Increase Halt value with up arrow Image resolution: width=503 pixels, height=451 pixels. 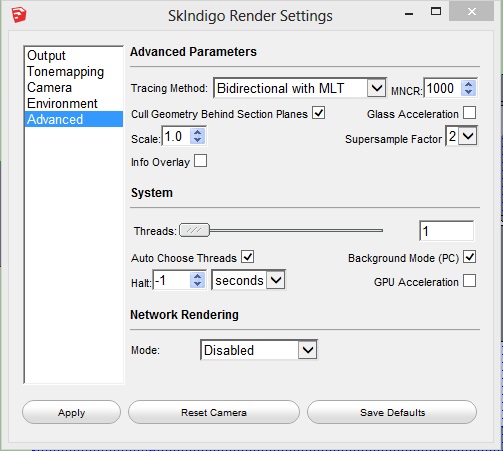(198, 276)
